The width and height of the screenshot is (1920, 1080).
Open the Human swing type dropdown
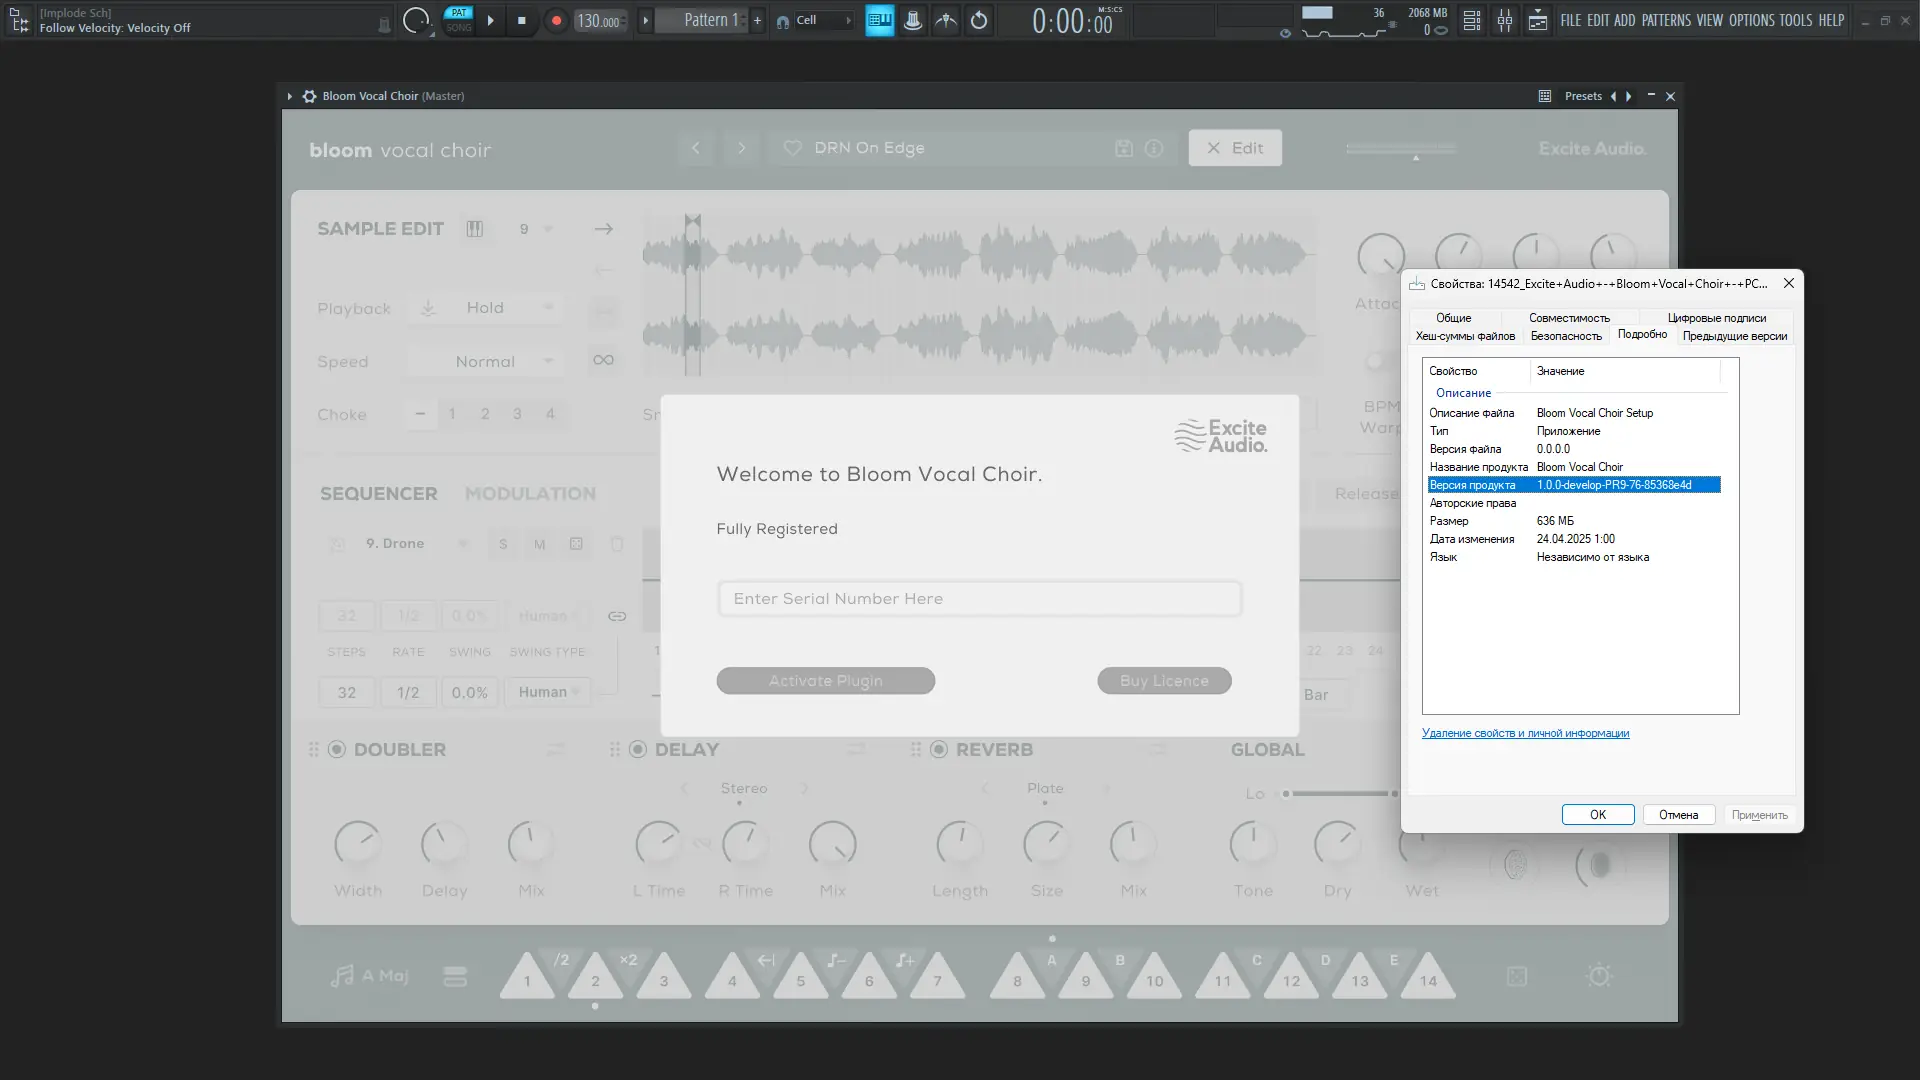548,692
